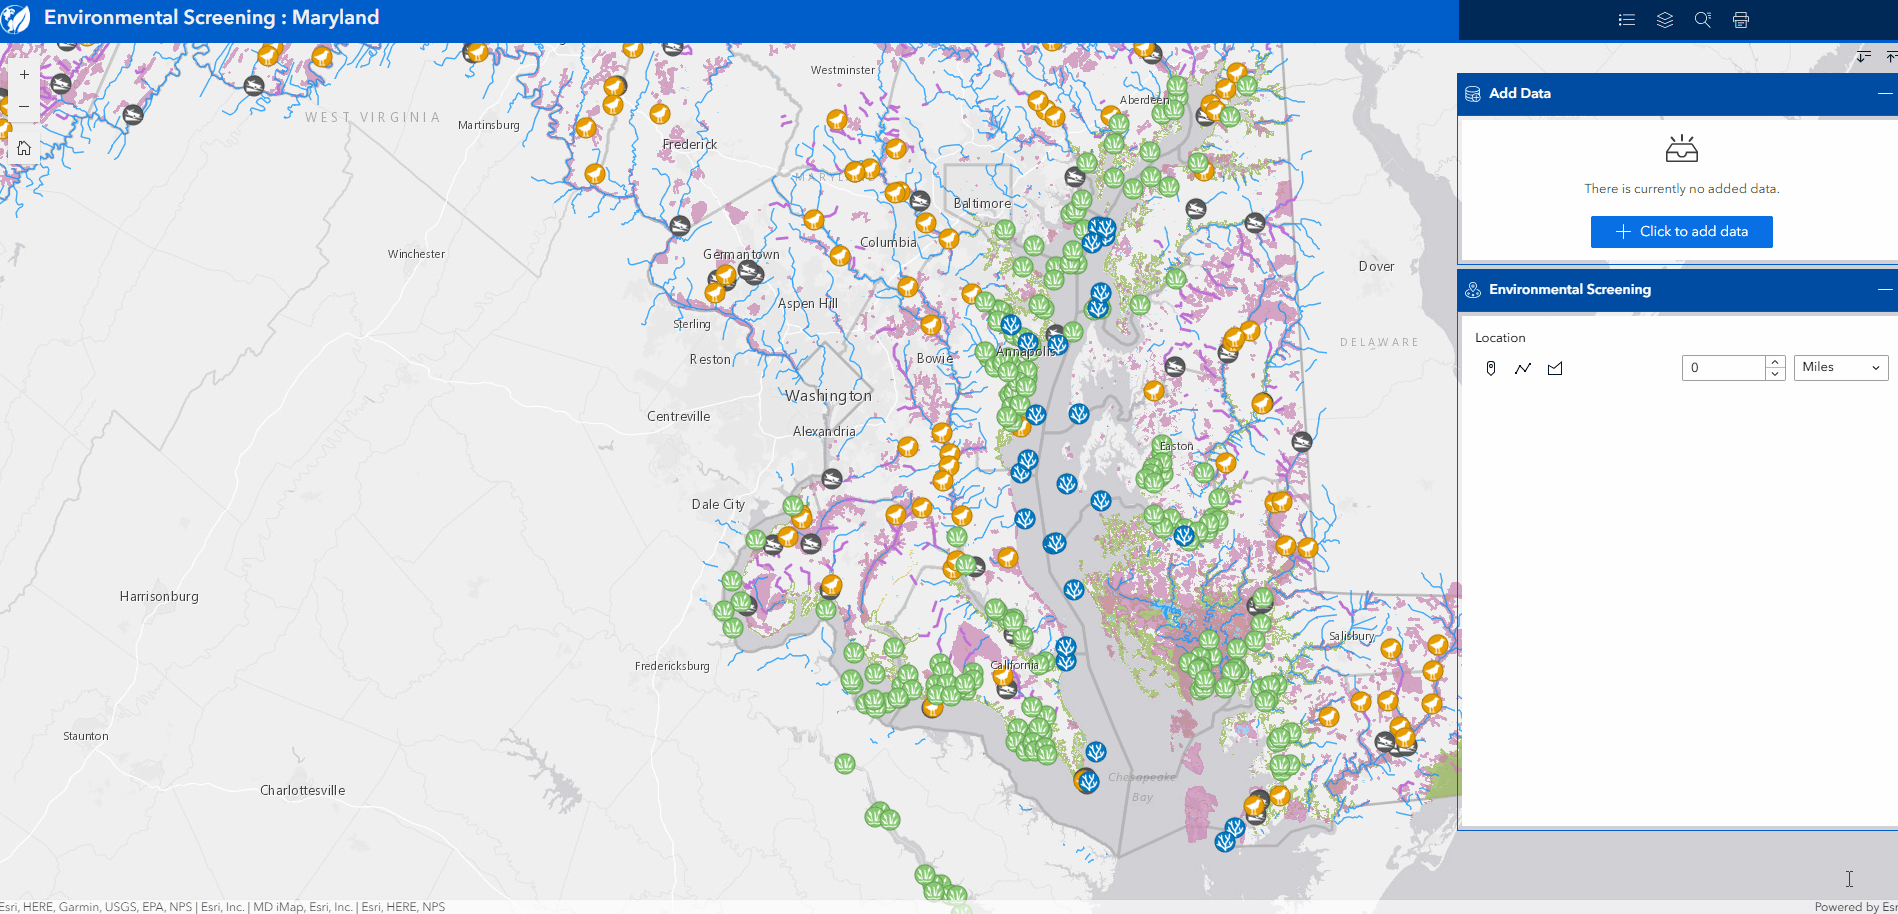
Task: Increase the buffer distance value
Action: point(1775,362)
